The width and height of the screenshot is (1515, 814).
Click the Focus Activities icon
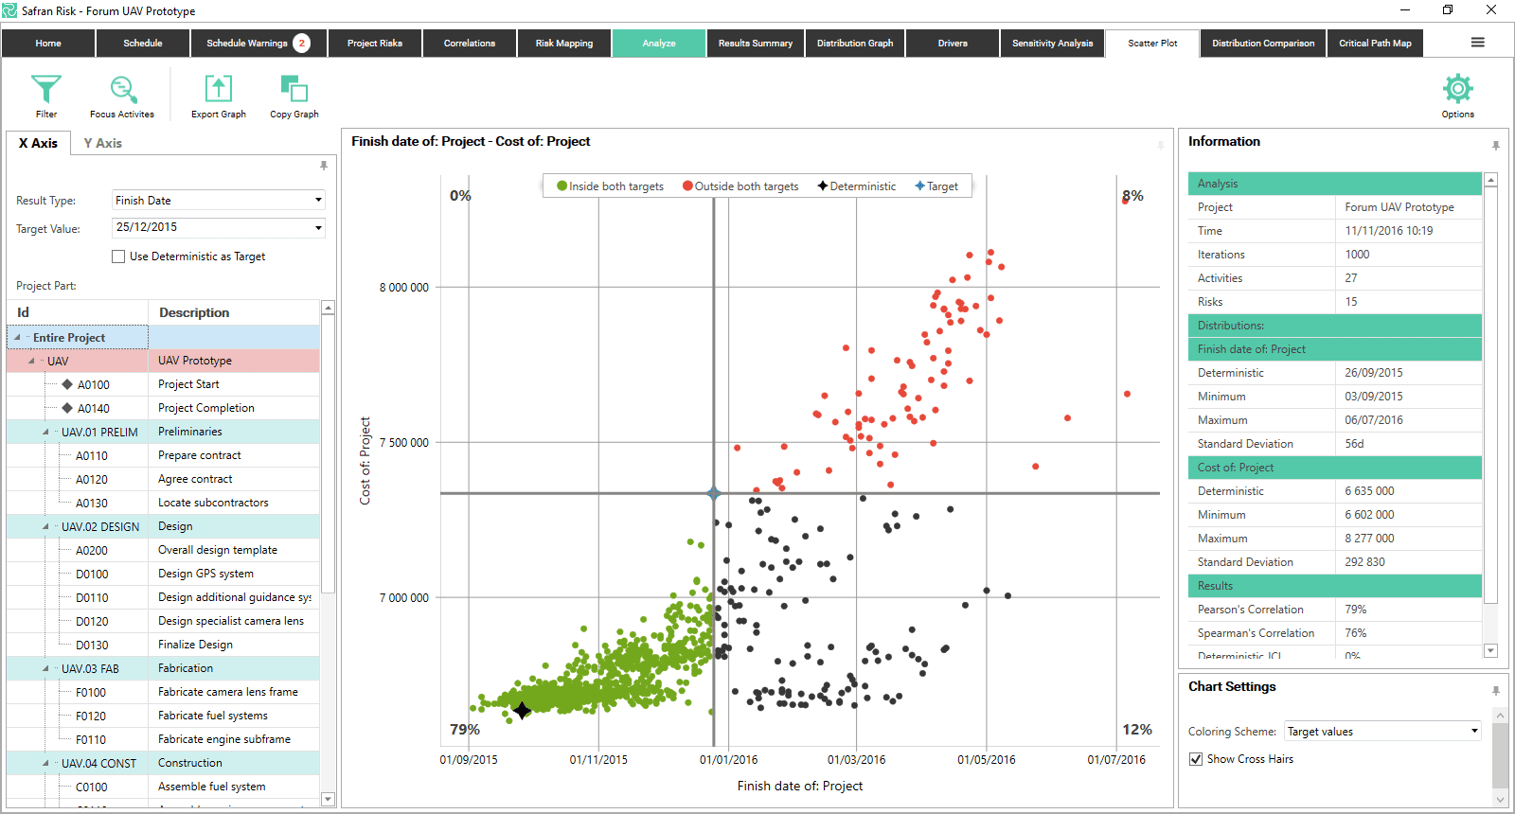[x=122, y=90]
